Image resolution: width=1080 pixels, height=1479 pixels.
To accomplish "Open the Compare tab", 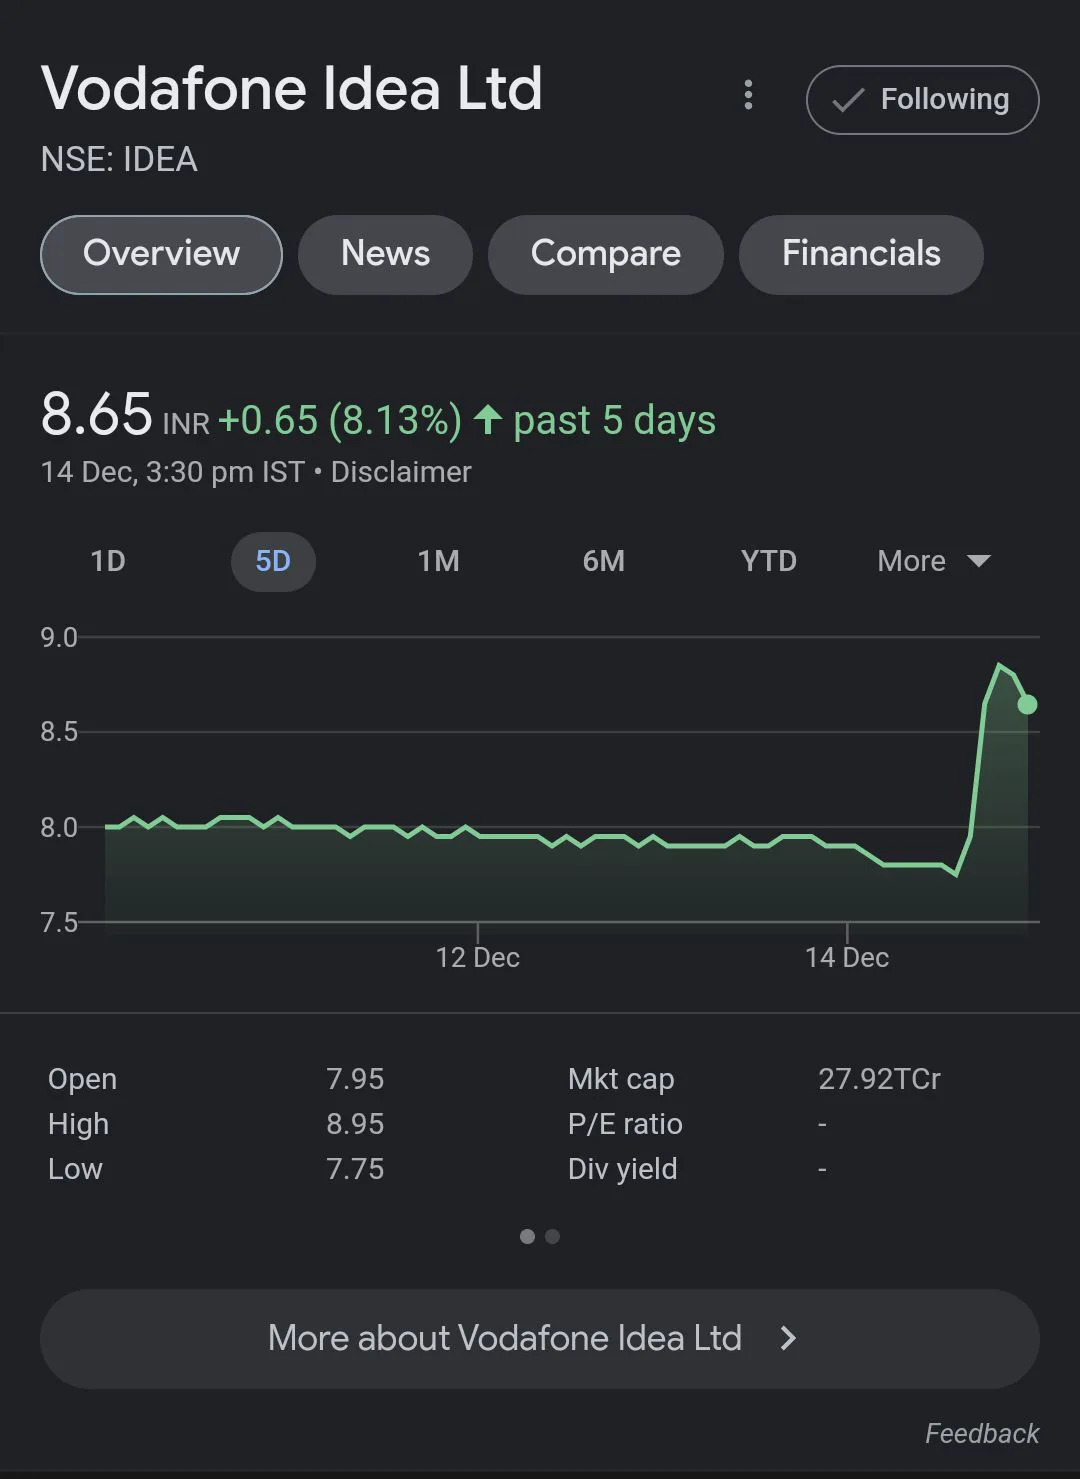I will (x=605, y=254).
